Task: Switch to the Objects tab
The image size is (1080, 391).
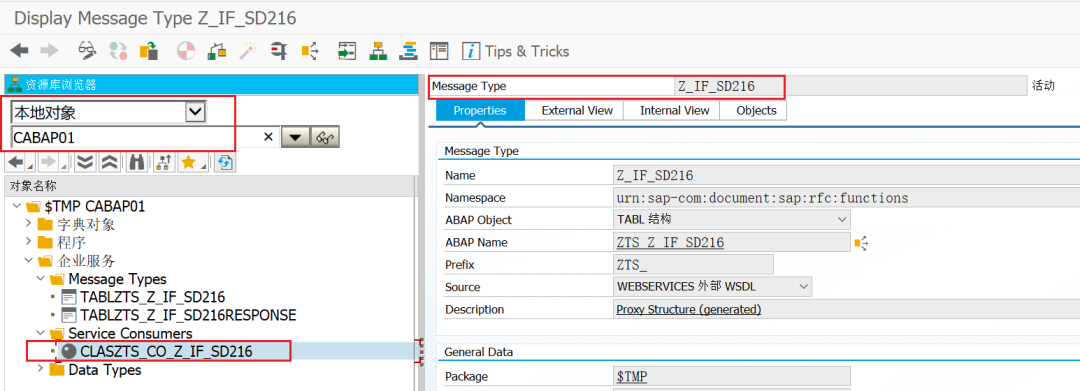Action: [756, 110]
